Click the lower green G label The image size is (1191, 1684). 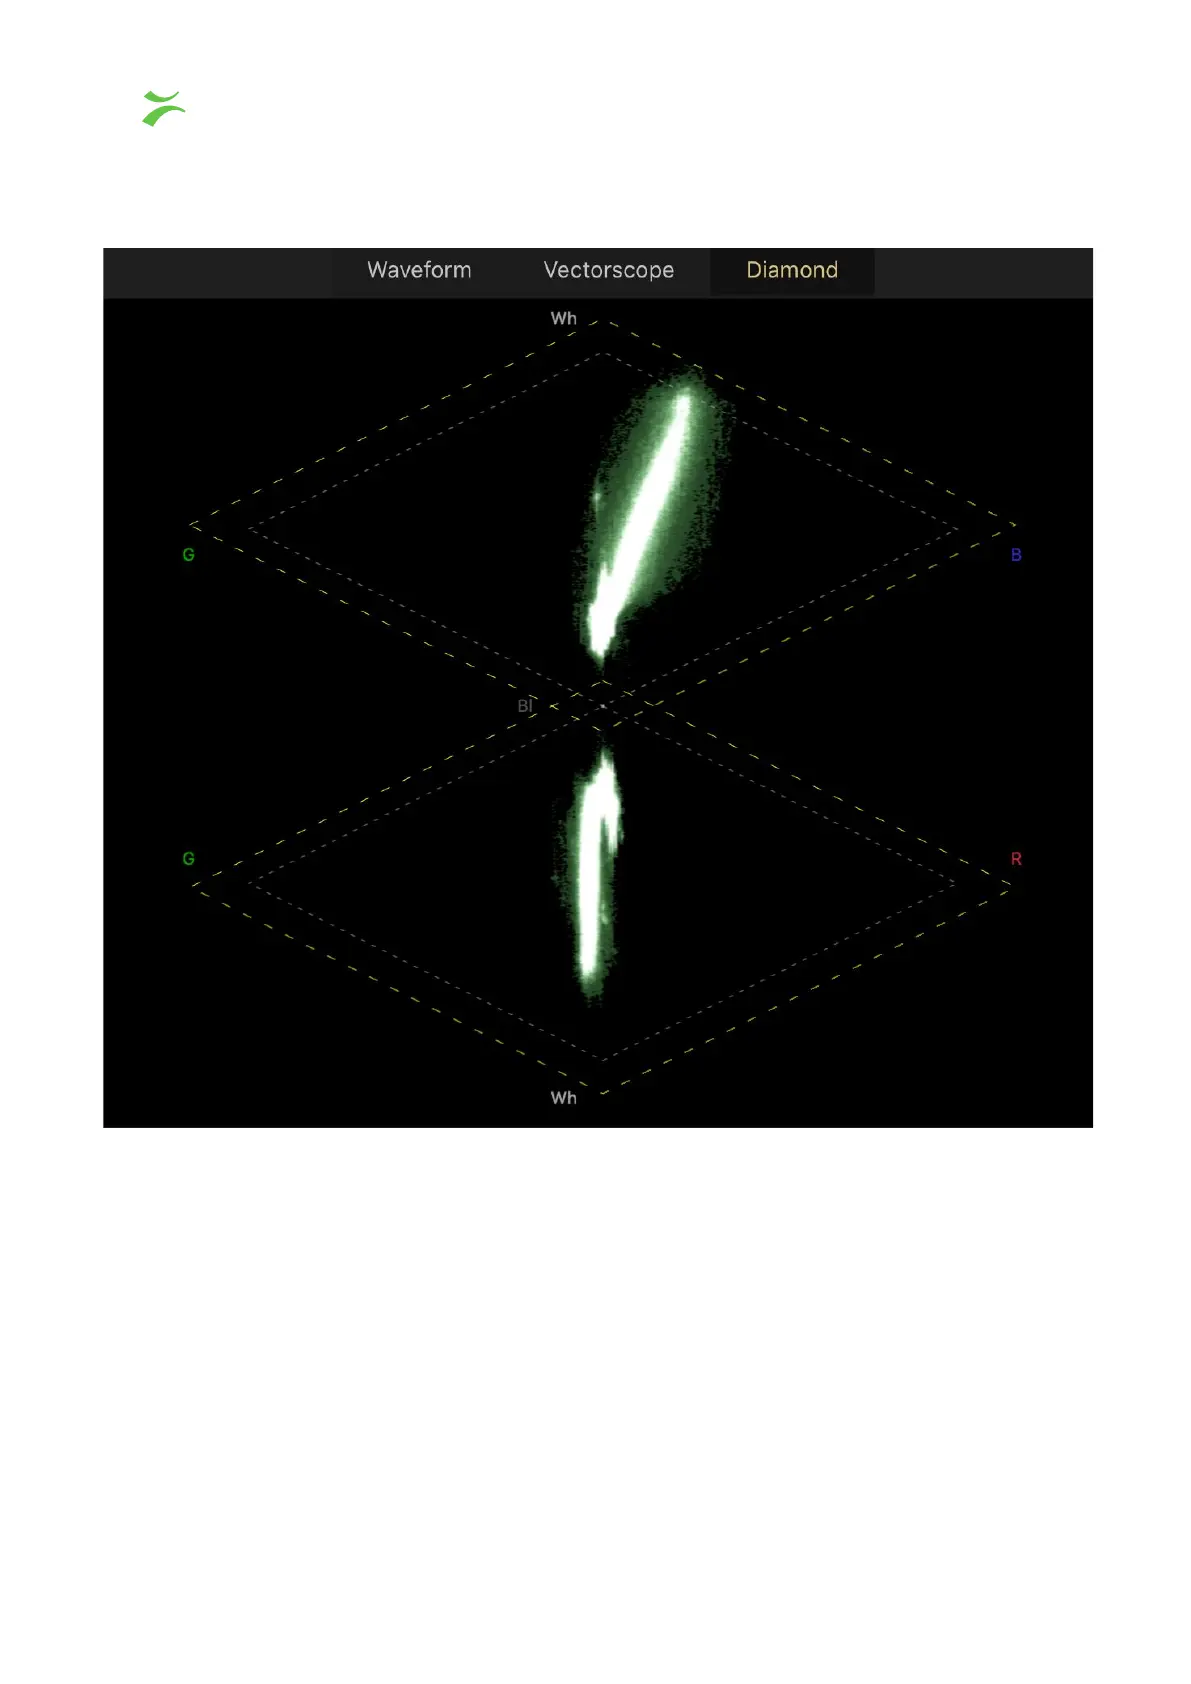coord(188,859)
